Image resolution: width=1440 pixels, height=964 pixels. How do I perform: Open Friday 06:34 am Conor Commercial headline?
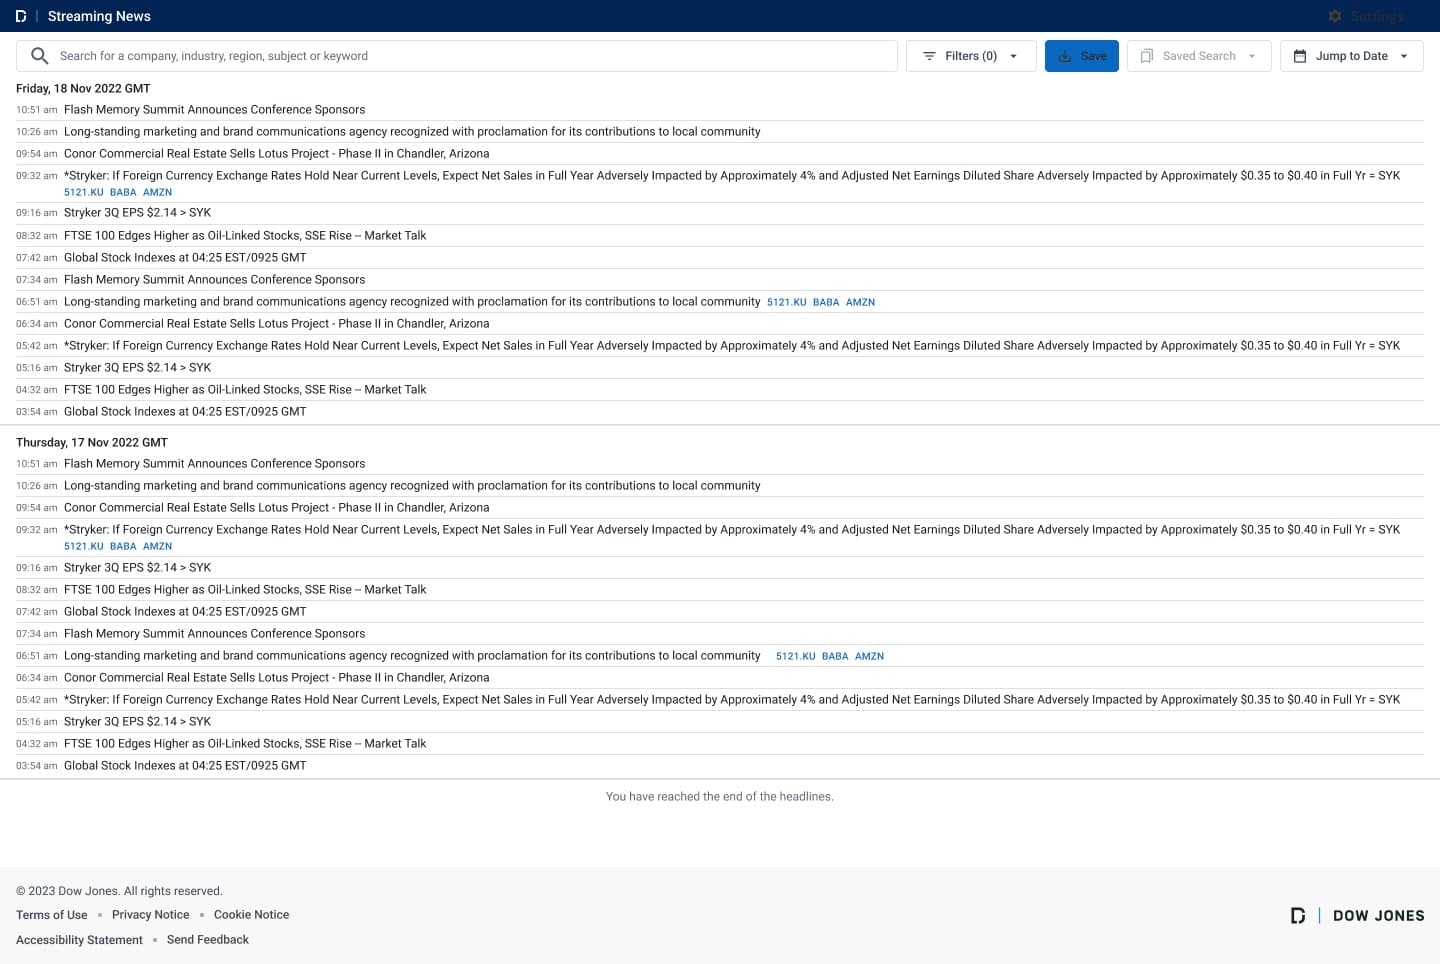pyautogui.click(x=277, y=324)
